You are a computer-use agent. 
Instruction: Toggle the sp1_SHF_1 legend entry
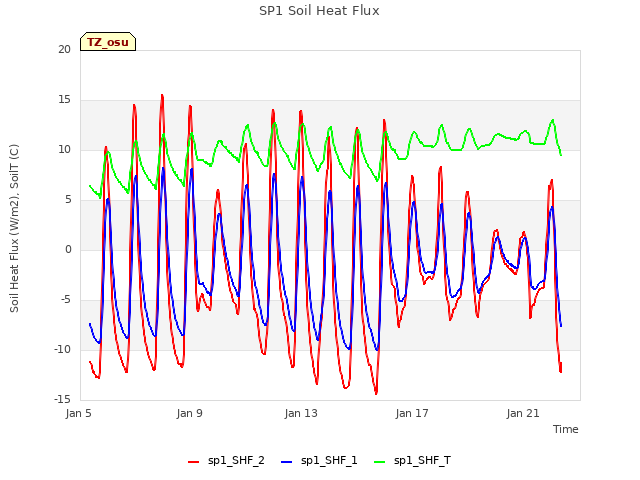[319, 461]
